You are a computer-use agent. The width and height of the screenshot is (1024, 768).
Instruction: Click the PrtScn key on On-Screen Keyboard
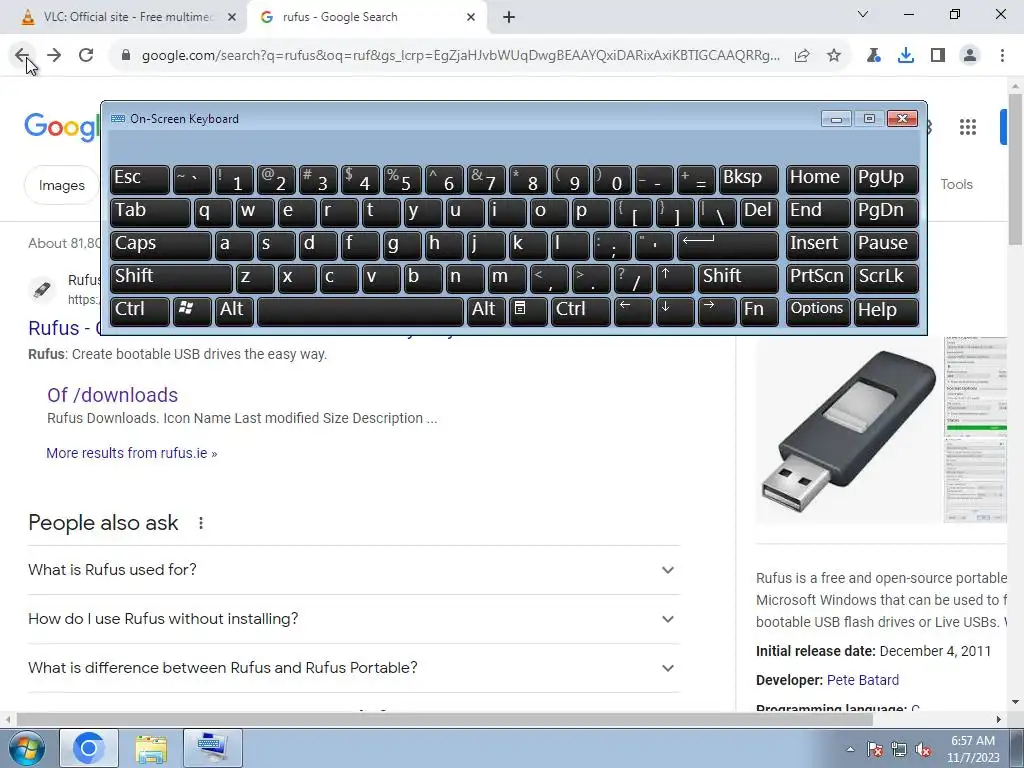(x=818, y=278)
